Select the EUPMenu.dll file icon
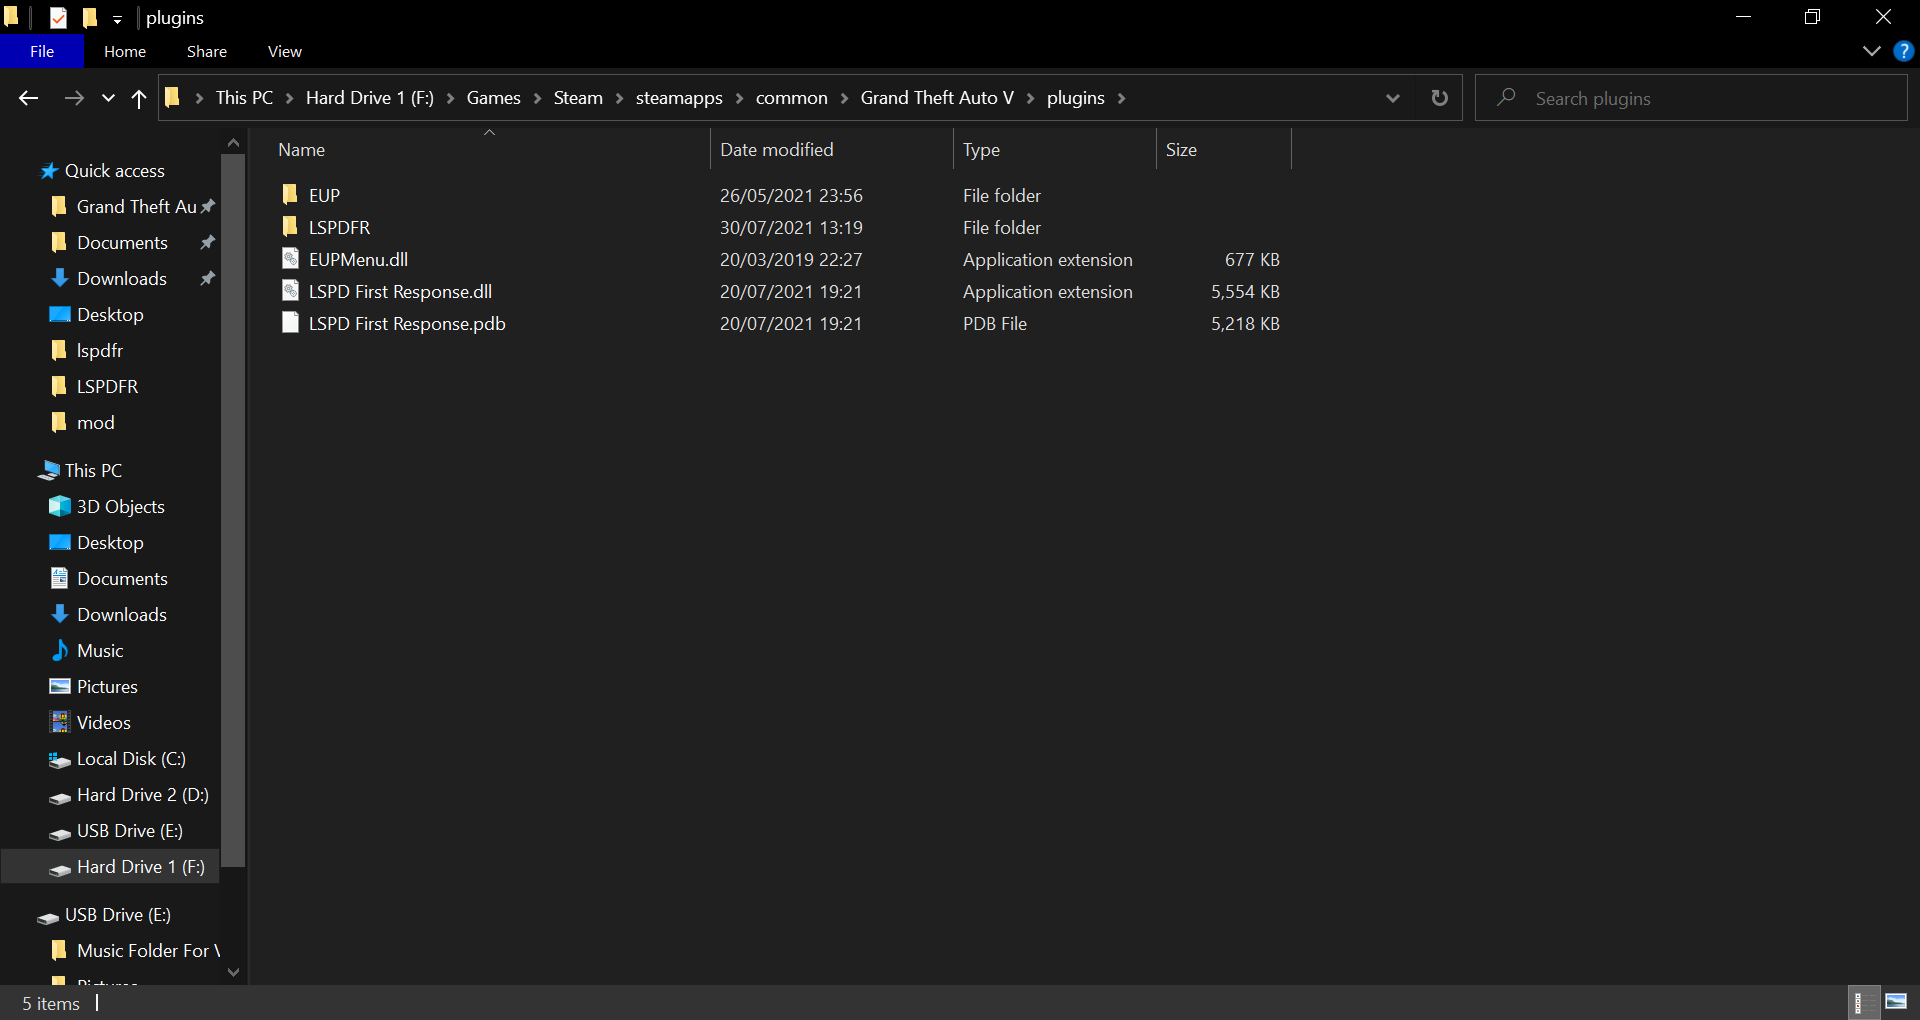Viewport: 1920px width, 1020px height. [x=290, y=259]
